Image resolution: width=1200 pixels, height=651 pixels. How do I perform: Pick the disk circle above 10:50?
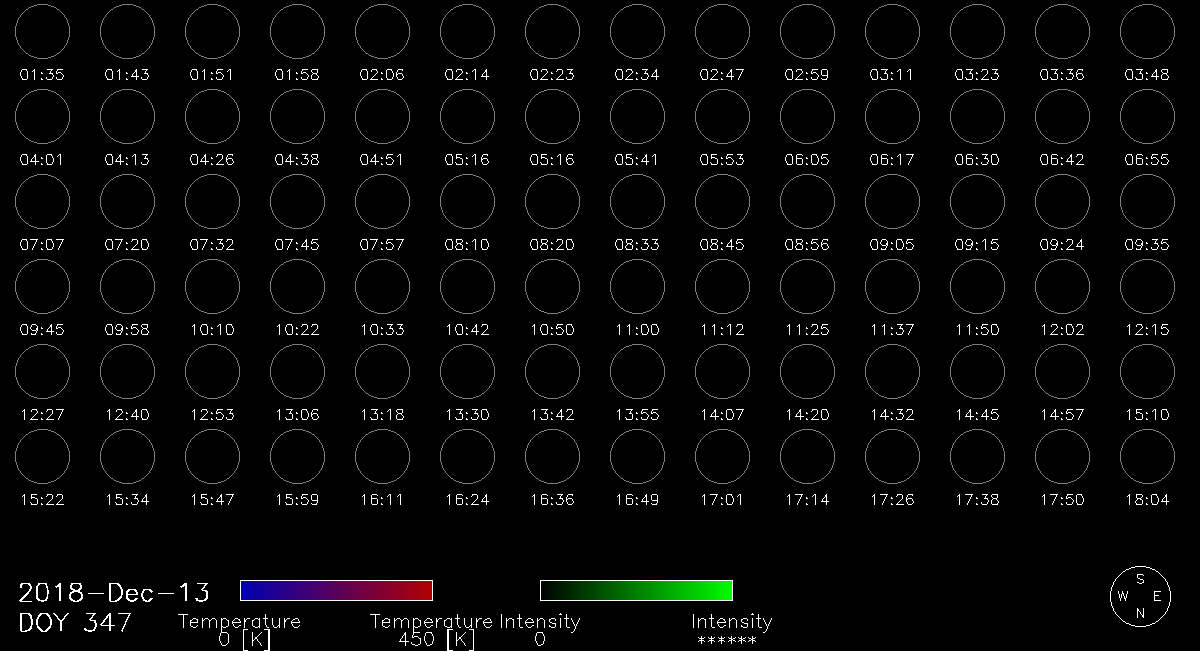click(552, 287)
